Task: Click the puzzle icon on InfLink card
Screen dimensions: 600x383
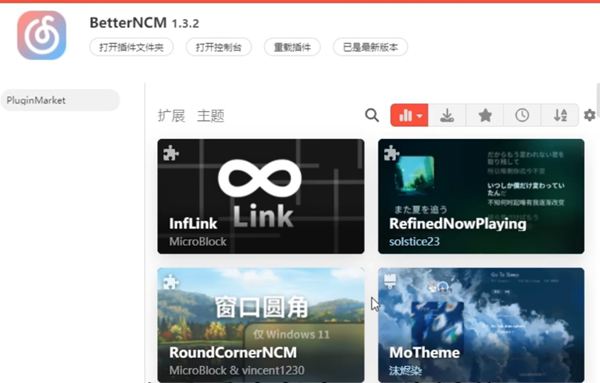Action: pyautogui.click(x=171, y=153)
